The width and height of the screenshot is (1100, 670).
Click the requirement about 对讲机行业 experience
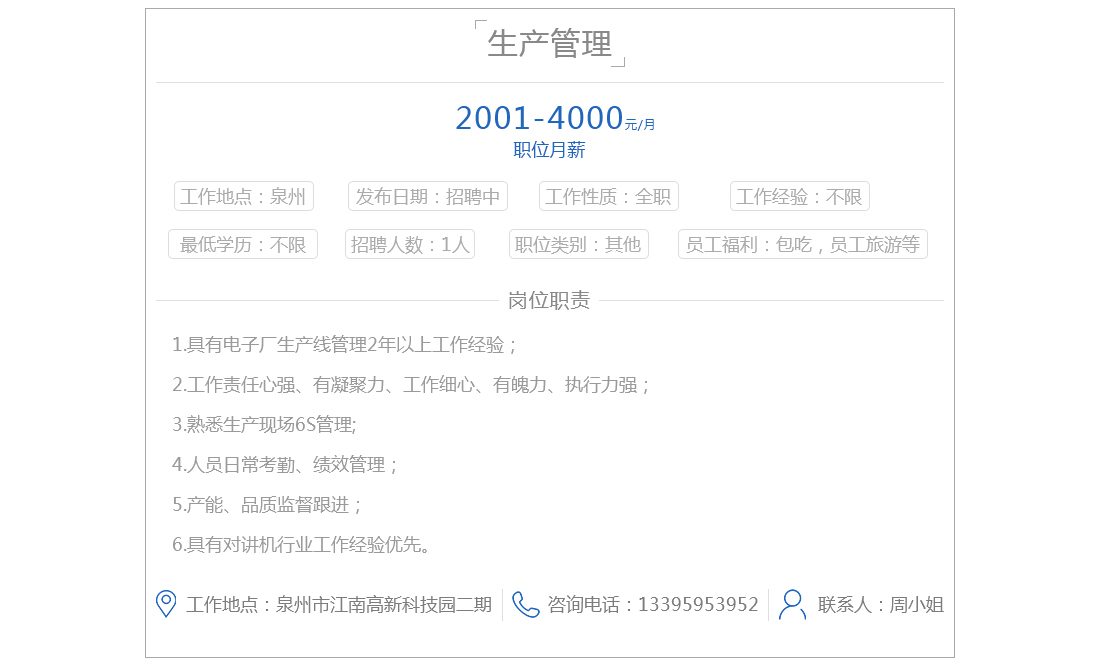302,544
